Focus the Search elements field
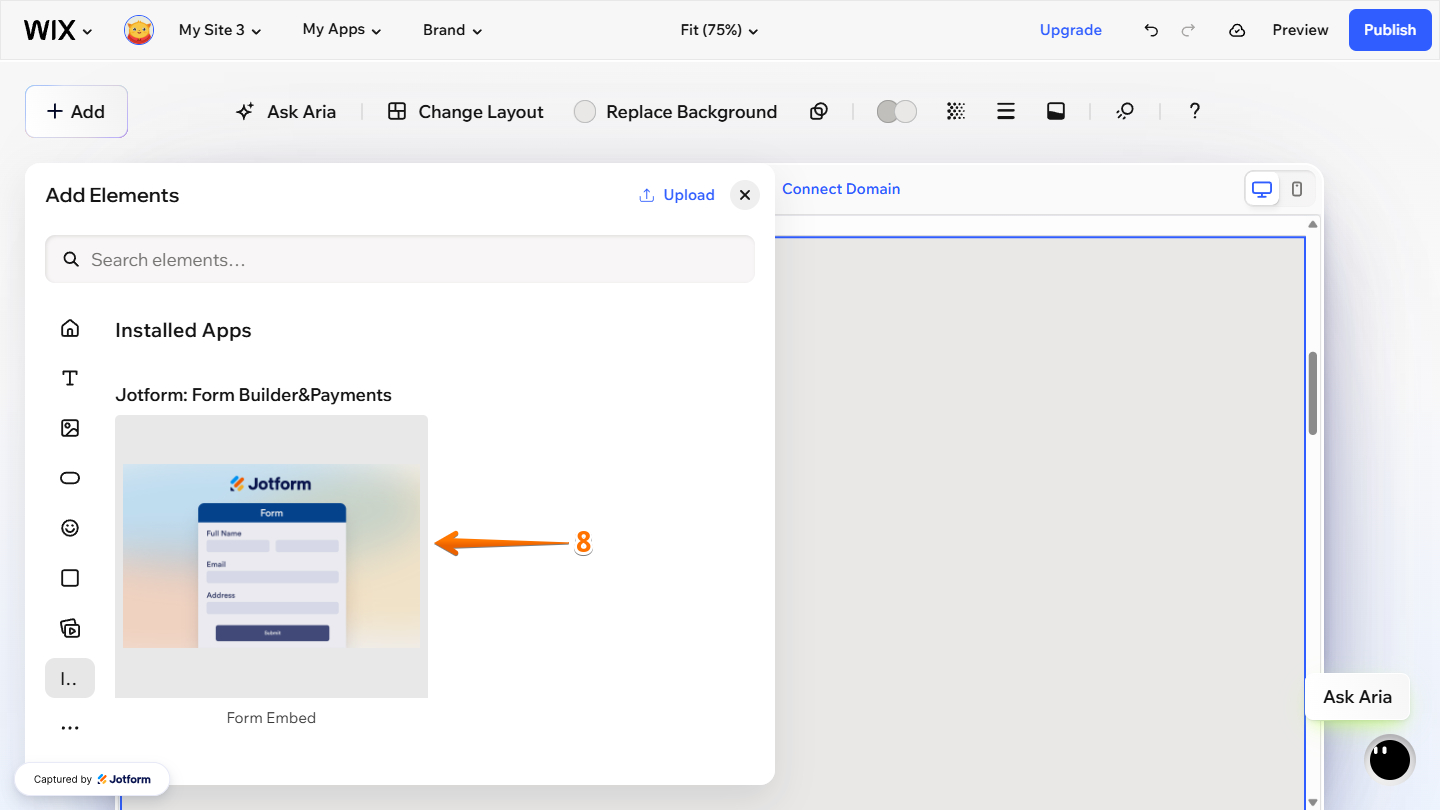This screenshot has height=810, width=1440. pos(400,259)
